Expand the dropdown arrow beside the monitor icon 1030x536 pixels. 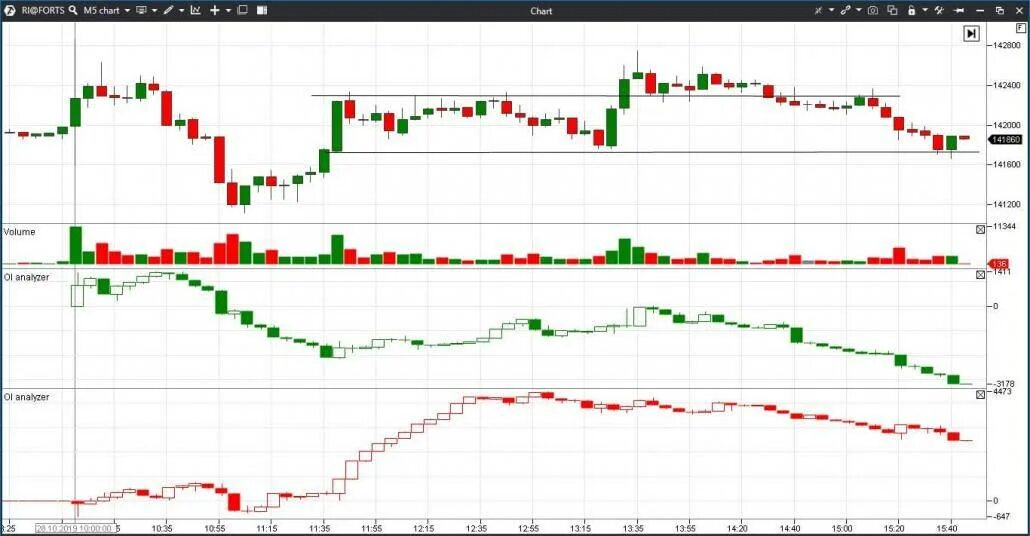(154, 11)
